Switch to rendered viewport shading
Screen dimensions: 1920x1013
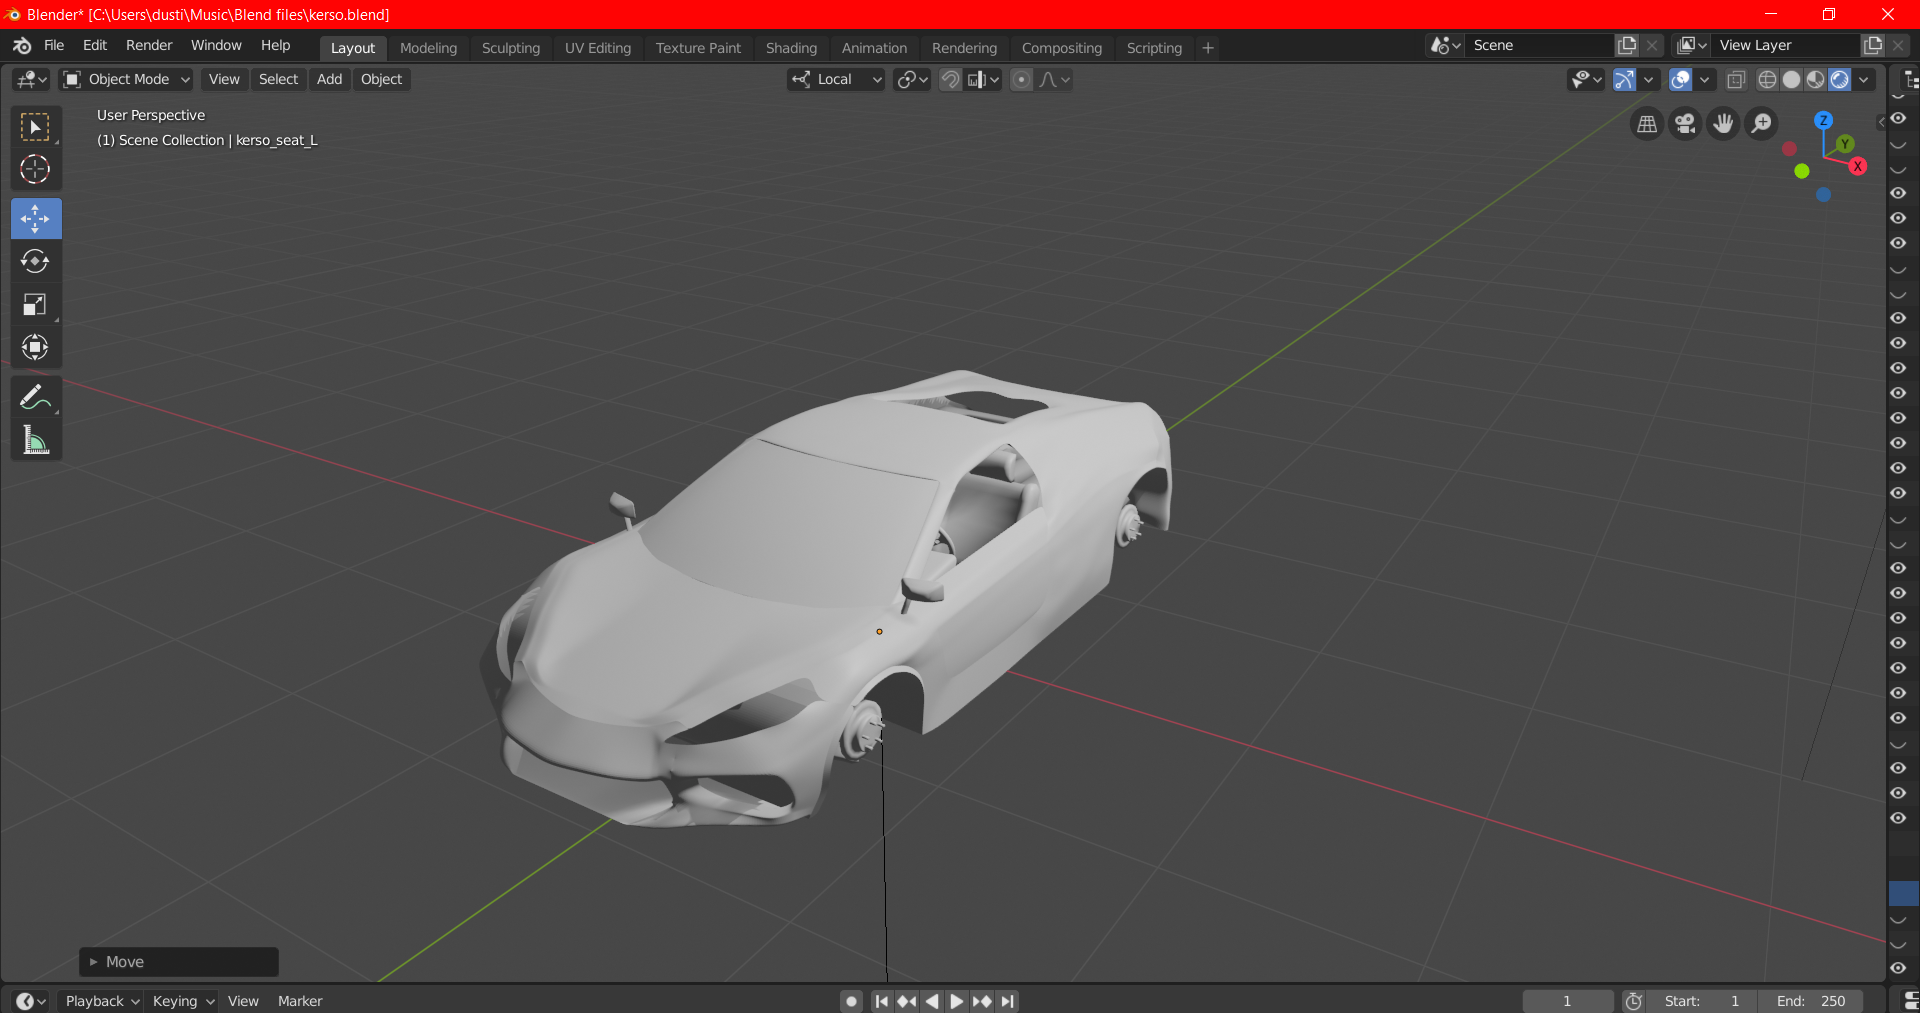pyautogui.click(x=1839, y=80)
